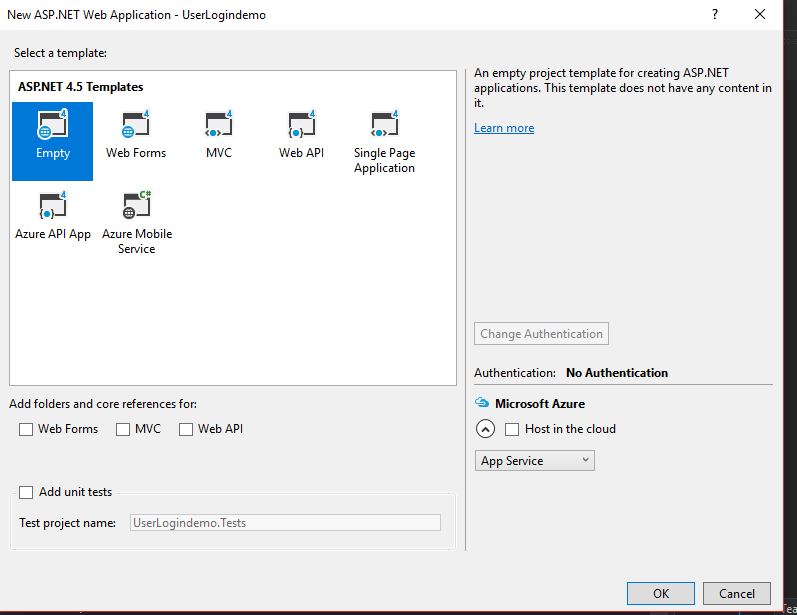Image resolution: width=797 pixels, height=615 pixels.
Task: Click the 'Select a template:' label
Action: (x=60, y=53)
